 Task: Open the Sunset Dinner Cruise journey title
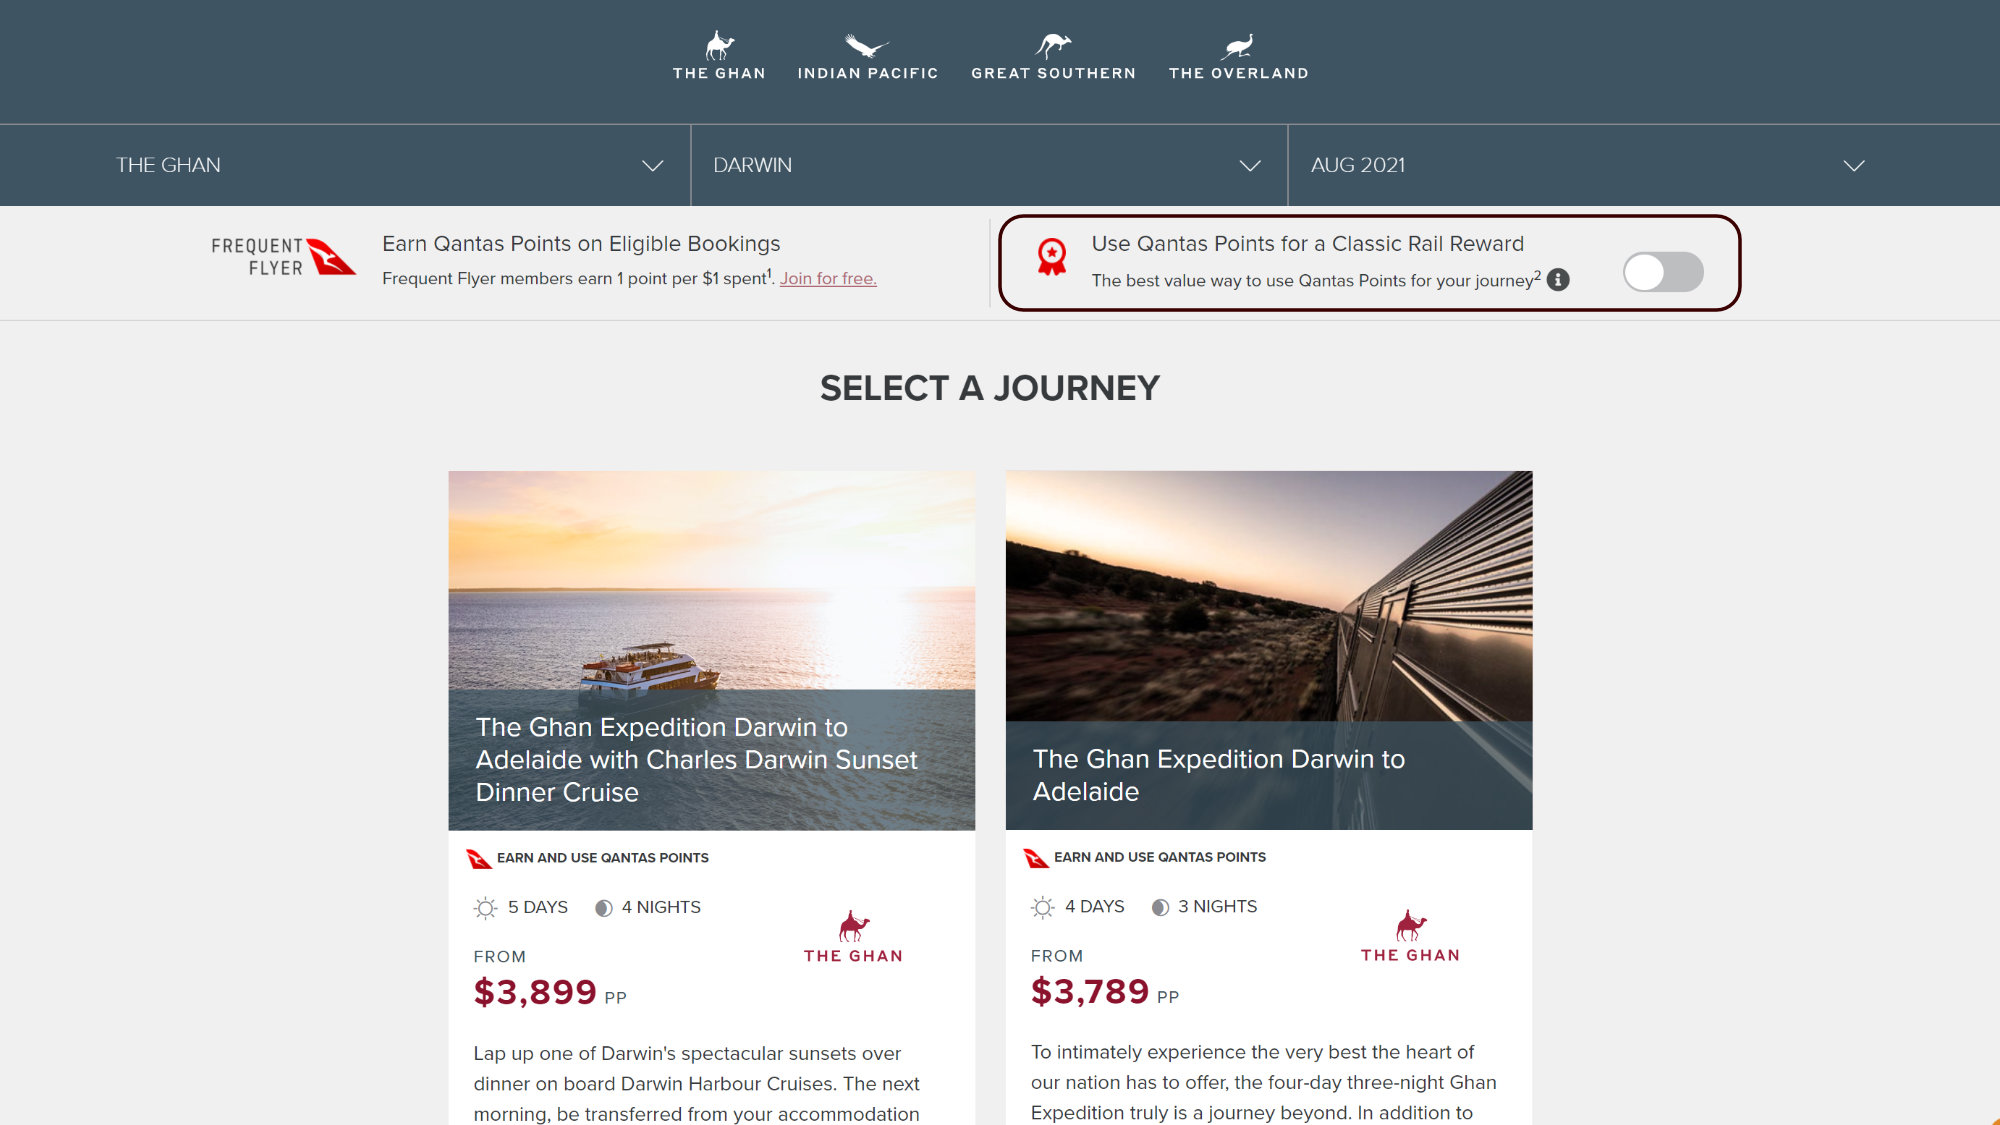696,760
